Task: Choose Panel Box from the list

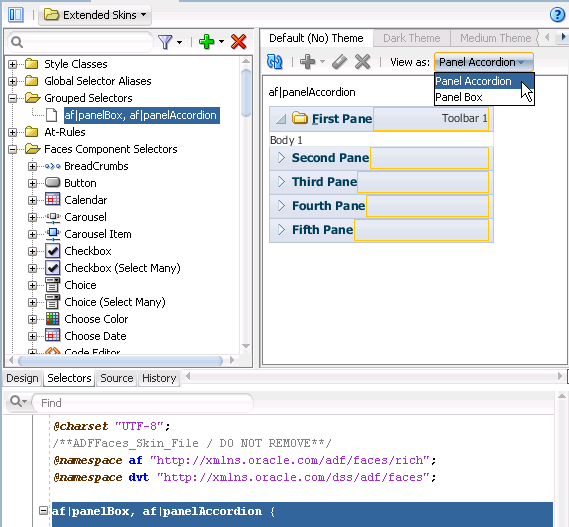Action: click(x=484, y=97)
